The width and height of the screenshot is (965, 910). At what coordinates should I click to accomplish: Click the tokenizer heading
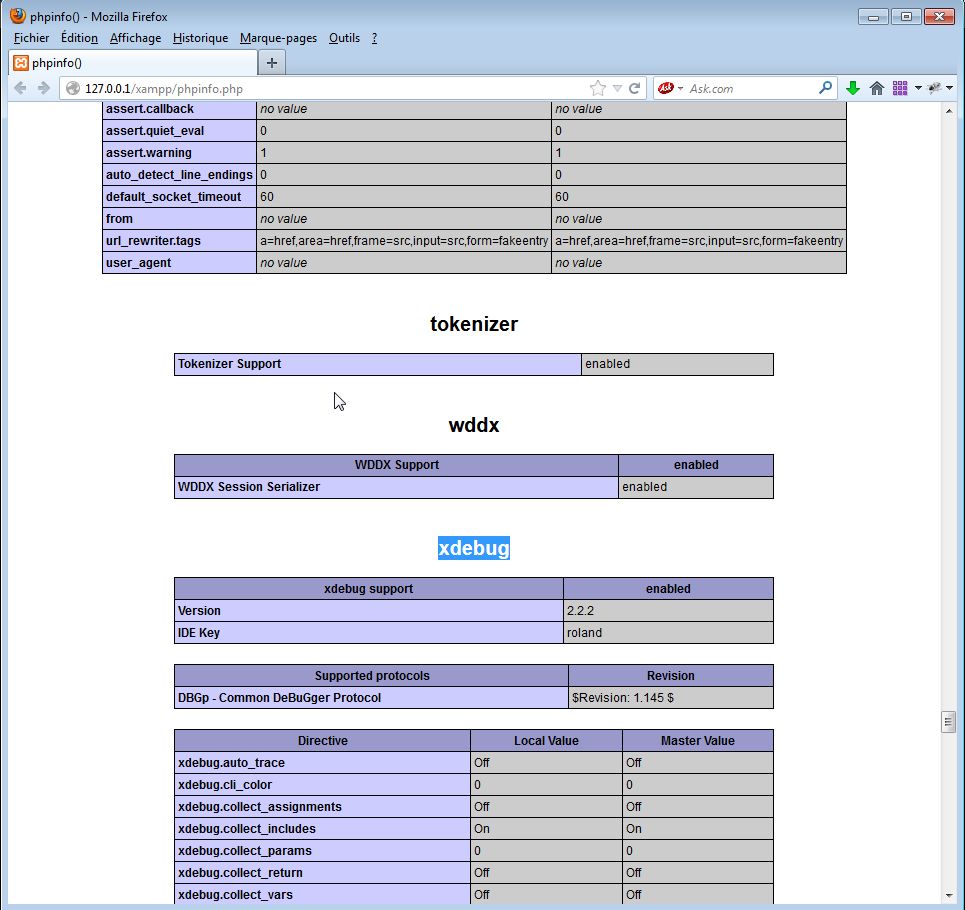[x=474, y=324]
